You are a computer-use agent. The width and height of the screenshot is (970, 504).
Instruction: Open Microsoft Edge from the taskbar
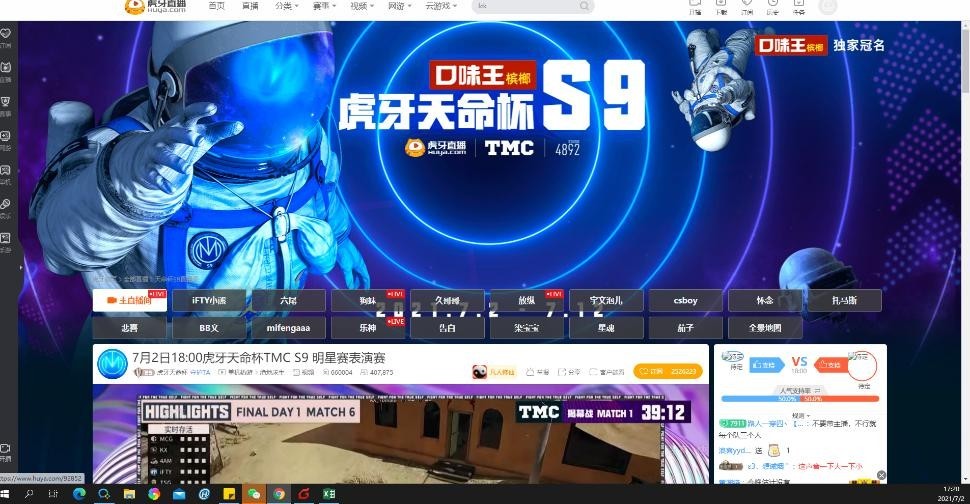[x=79, y=494]
